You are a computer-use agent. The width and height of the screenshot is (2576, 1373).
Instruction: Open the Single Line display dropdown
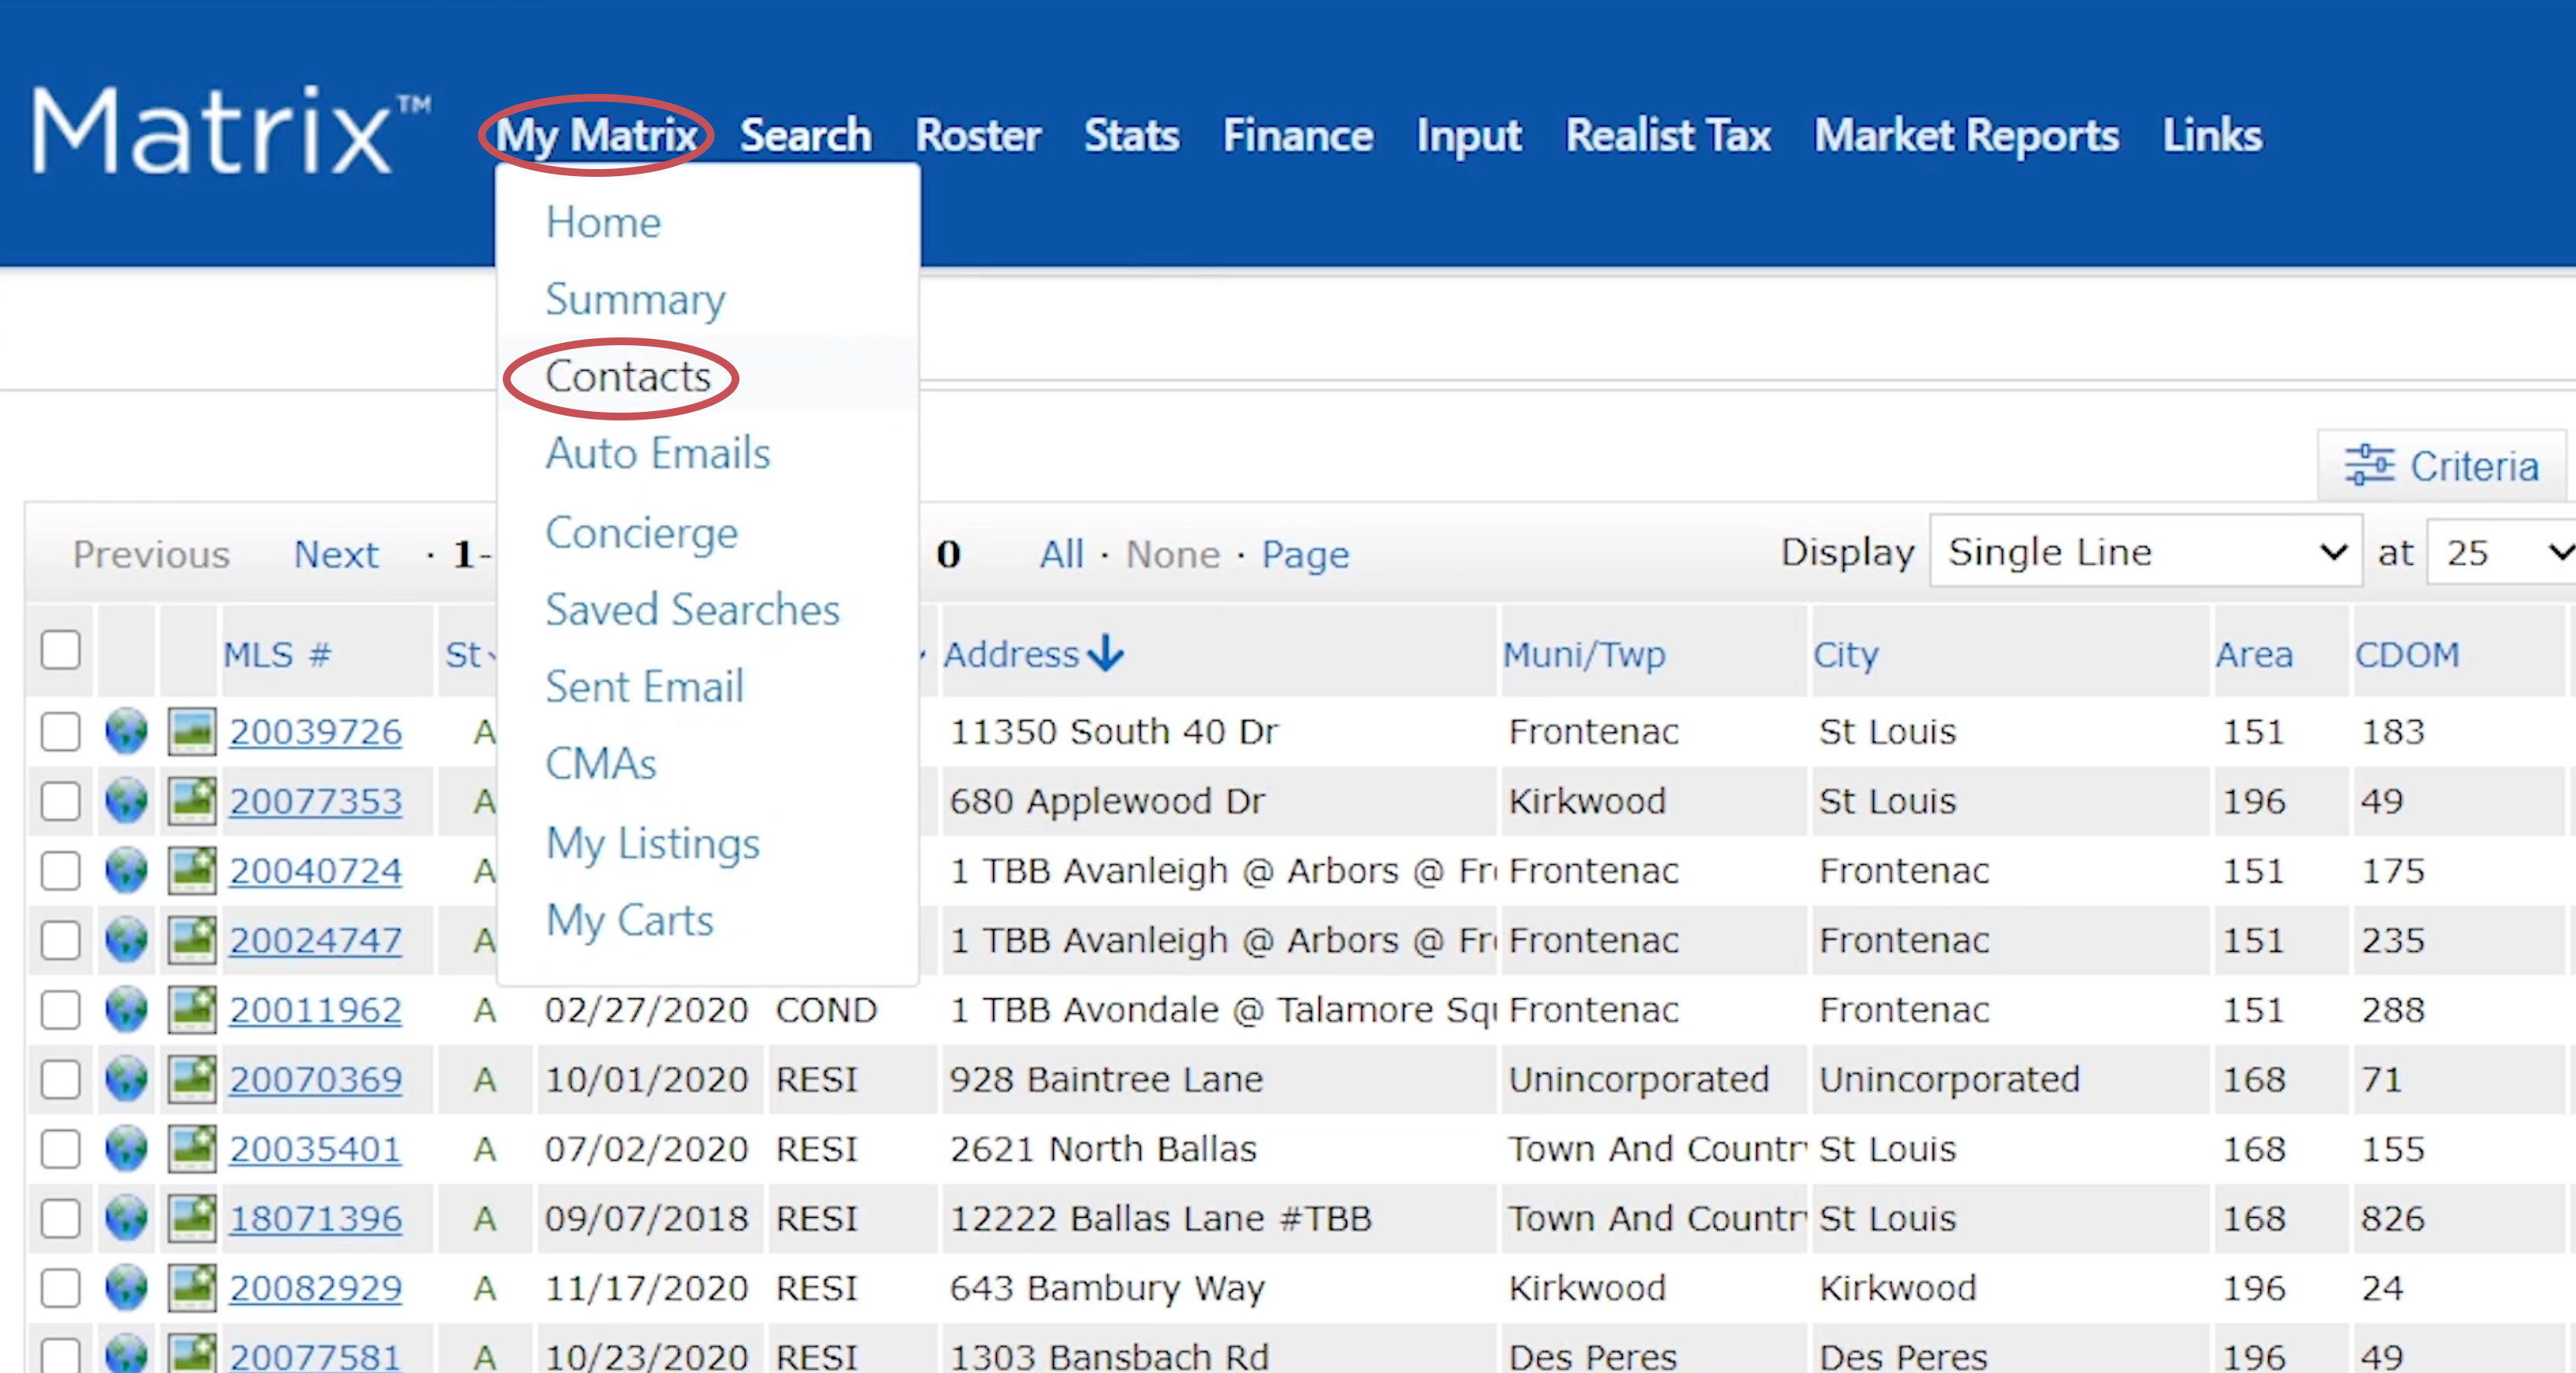coord(2145,552)
